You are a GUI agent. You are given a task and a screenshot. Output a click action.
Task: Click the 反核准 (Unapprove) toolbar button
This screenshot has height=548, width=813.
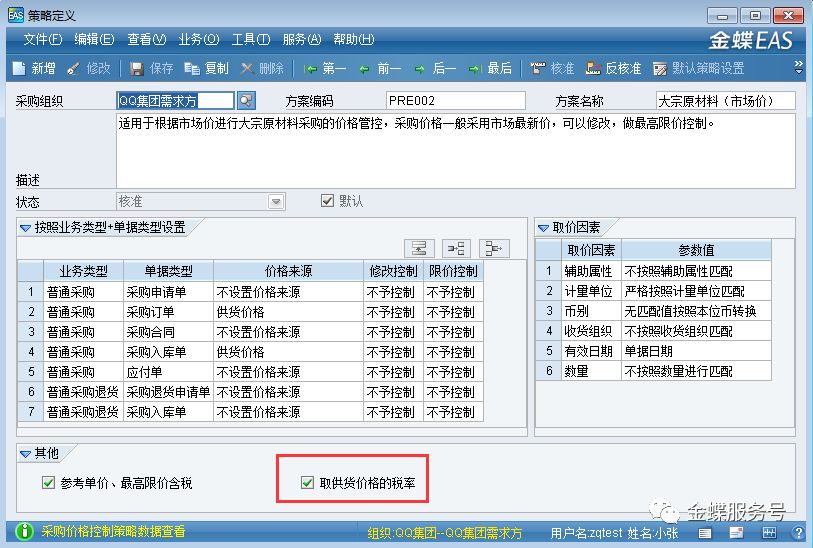pos(614,68)
